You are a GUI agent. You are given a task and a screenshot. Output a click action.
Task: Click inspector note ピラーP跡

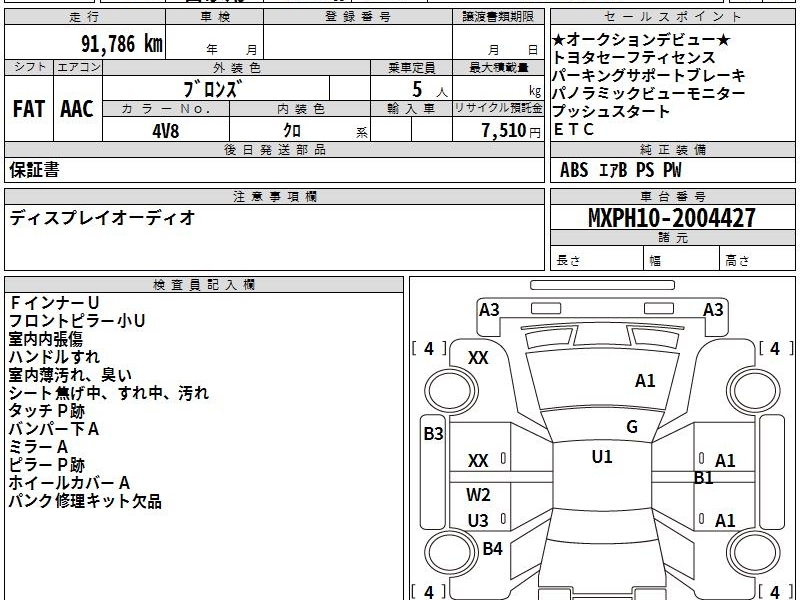(46, 465)
